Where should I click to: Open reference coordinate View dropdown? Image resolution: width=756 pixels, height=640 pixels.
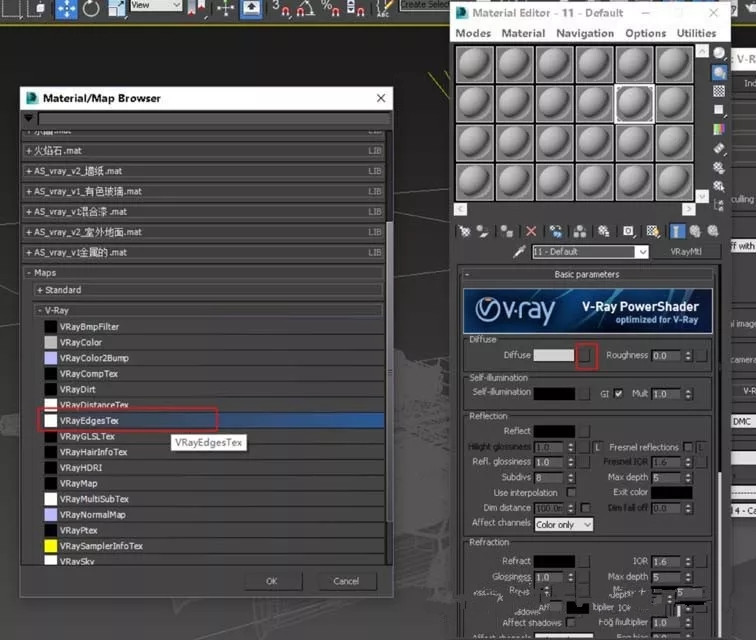(x=156, y=5)
